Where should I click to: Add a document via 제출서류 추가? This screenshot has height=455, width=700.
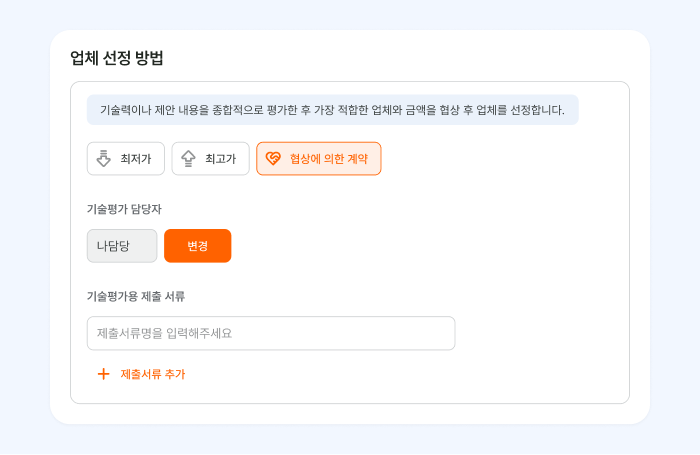pyautogui.click(x=141, y=374)
